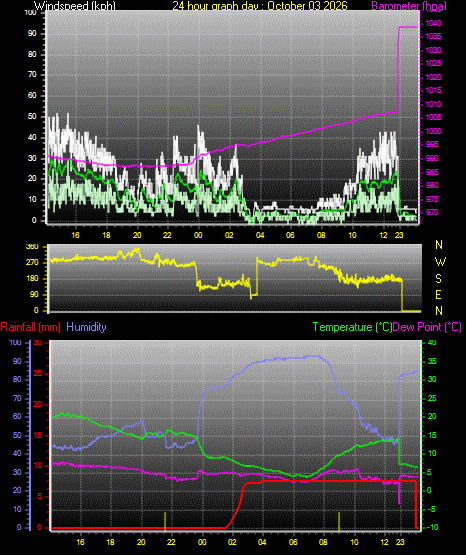Click the Barometer (hpa) axis title

point(409,6)
